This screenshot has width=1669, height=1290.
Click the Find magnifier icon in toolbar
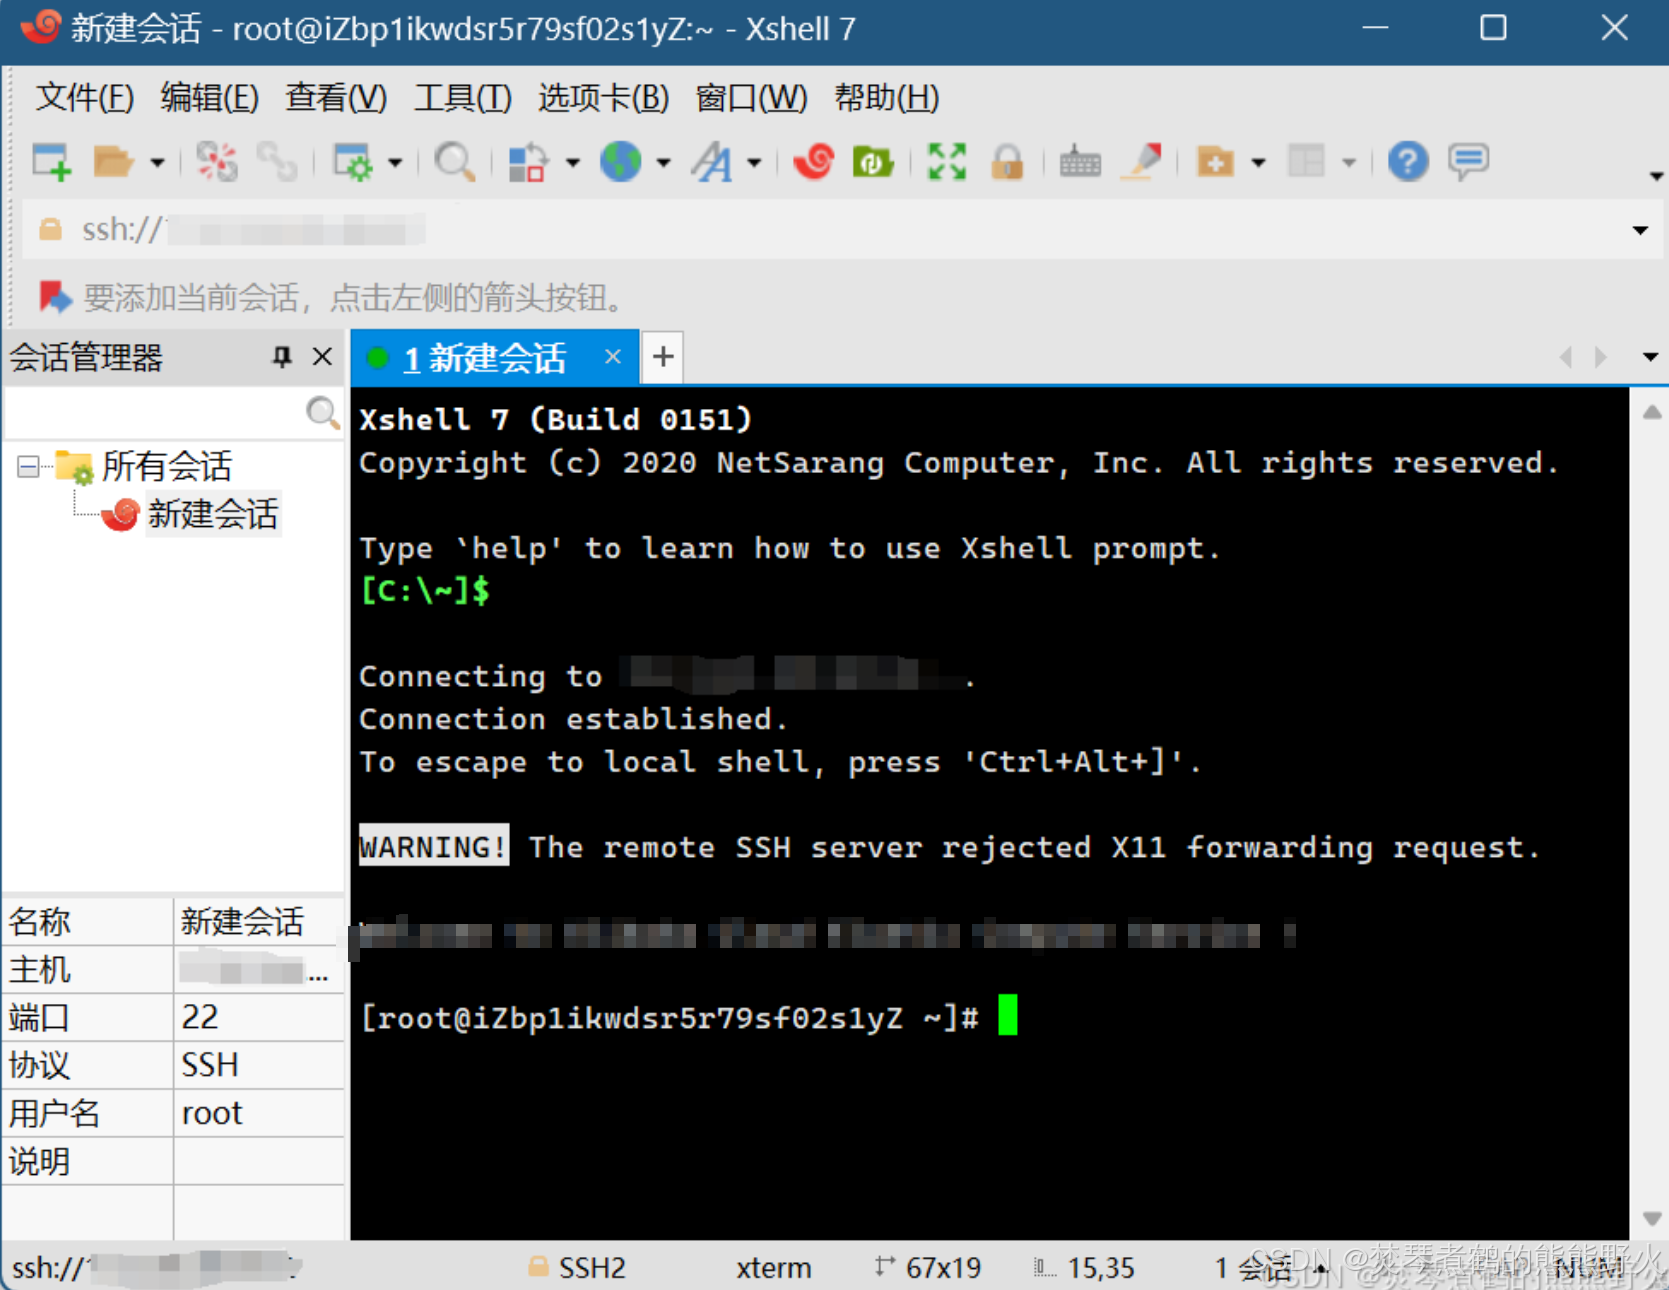(x=454, y=161)
